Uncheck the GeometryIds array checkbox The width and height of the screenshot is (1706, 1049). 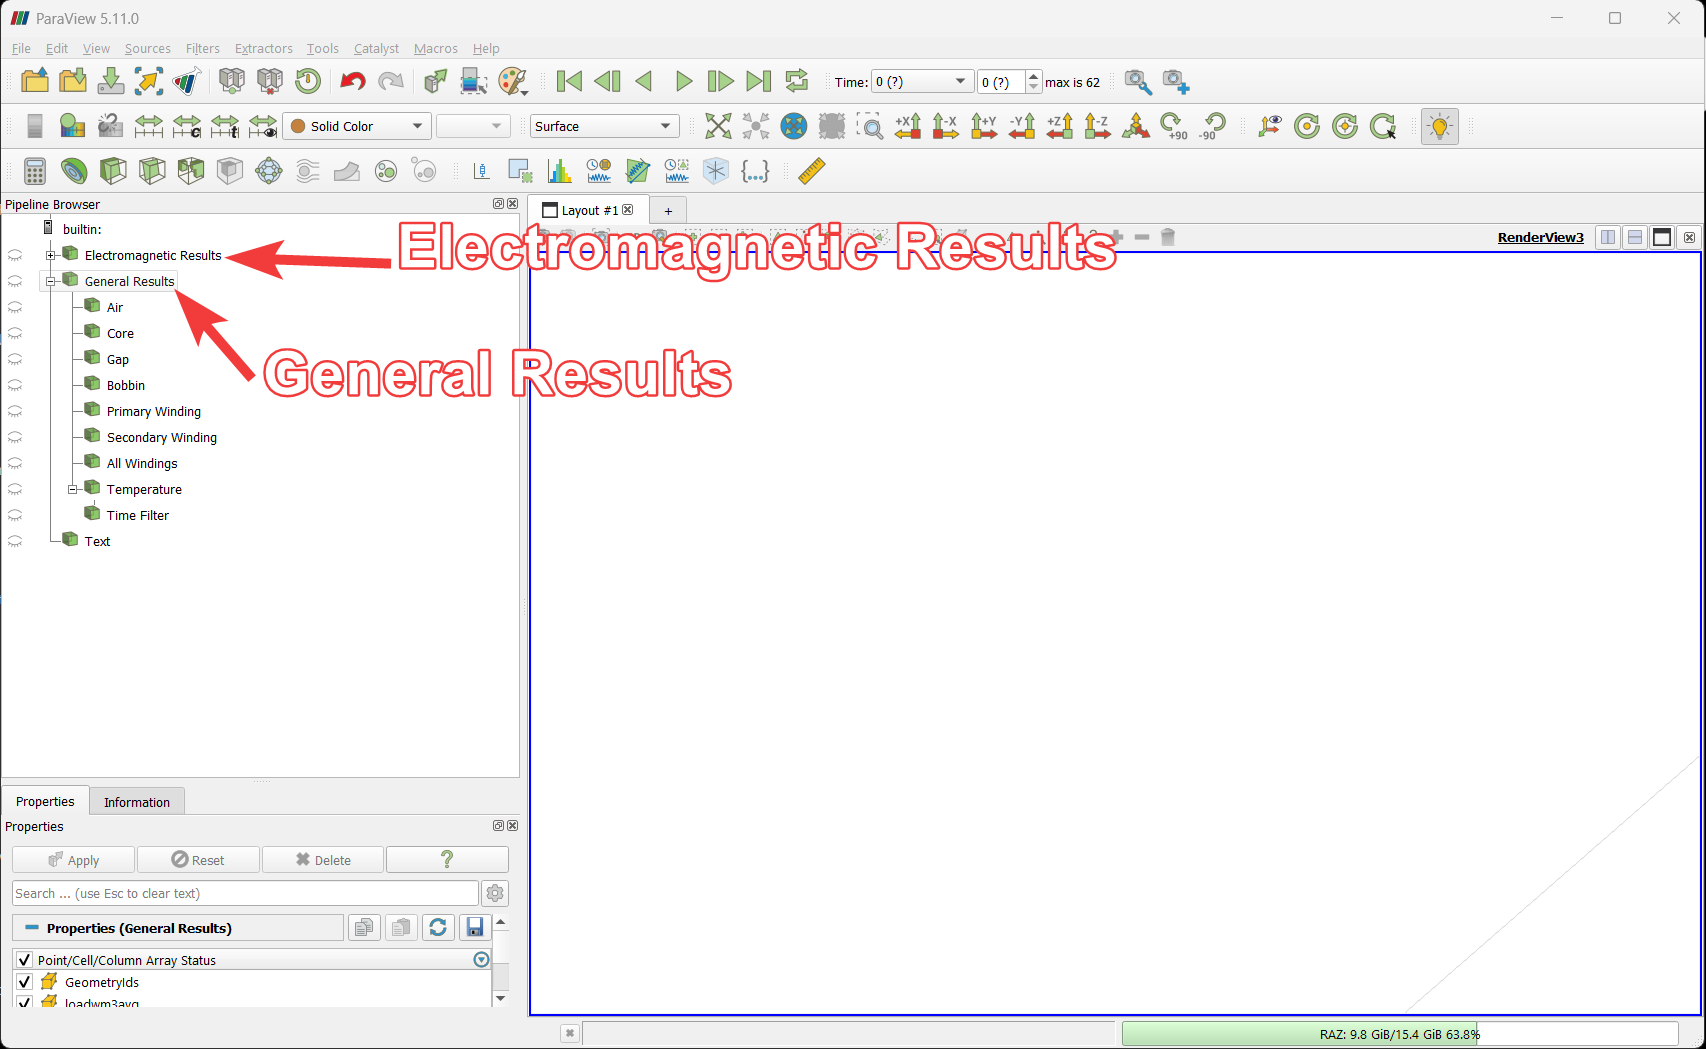click(24, 982)
